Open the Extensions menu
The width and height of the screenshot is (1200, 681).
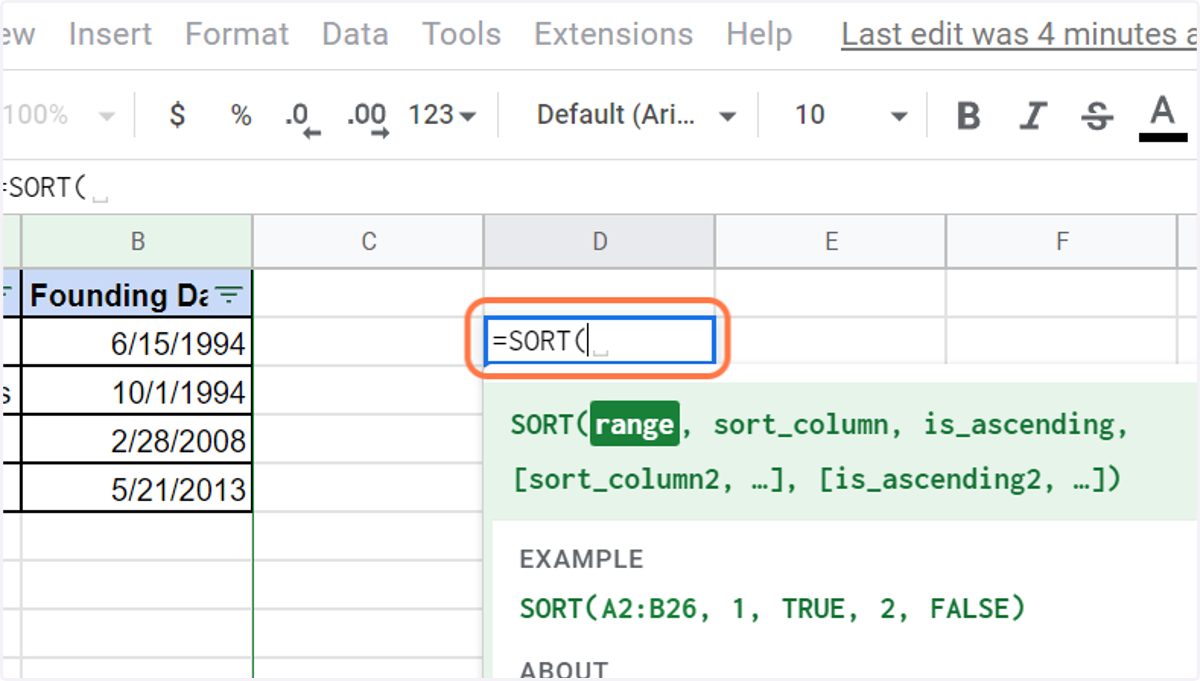[613, 34]
